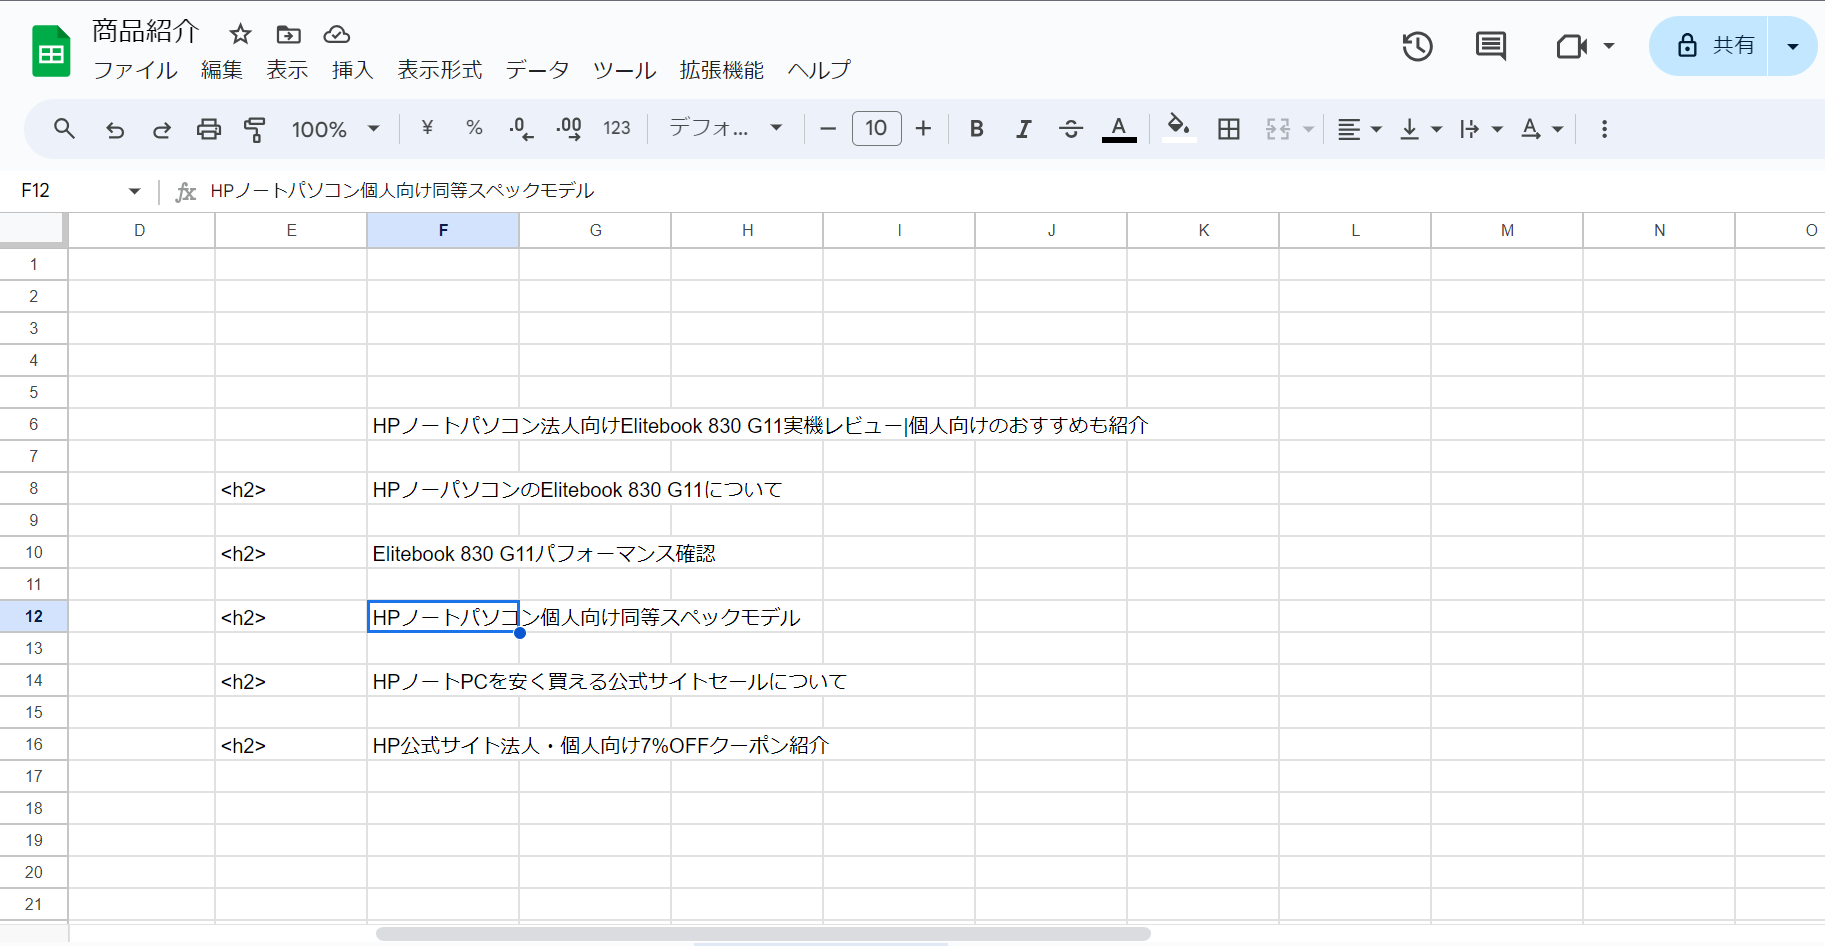Click the horizontal scrollbar
1825x946 pixels.
(763, 934)
